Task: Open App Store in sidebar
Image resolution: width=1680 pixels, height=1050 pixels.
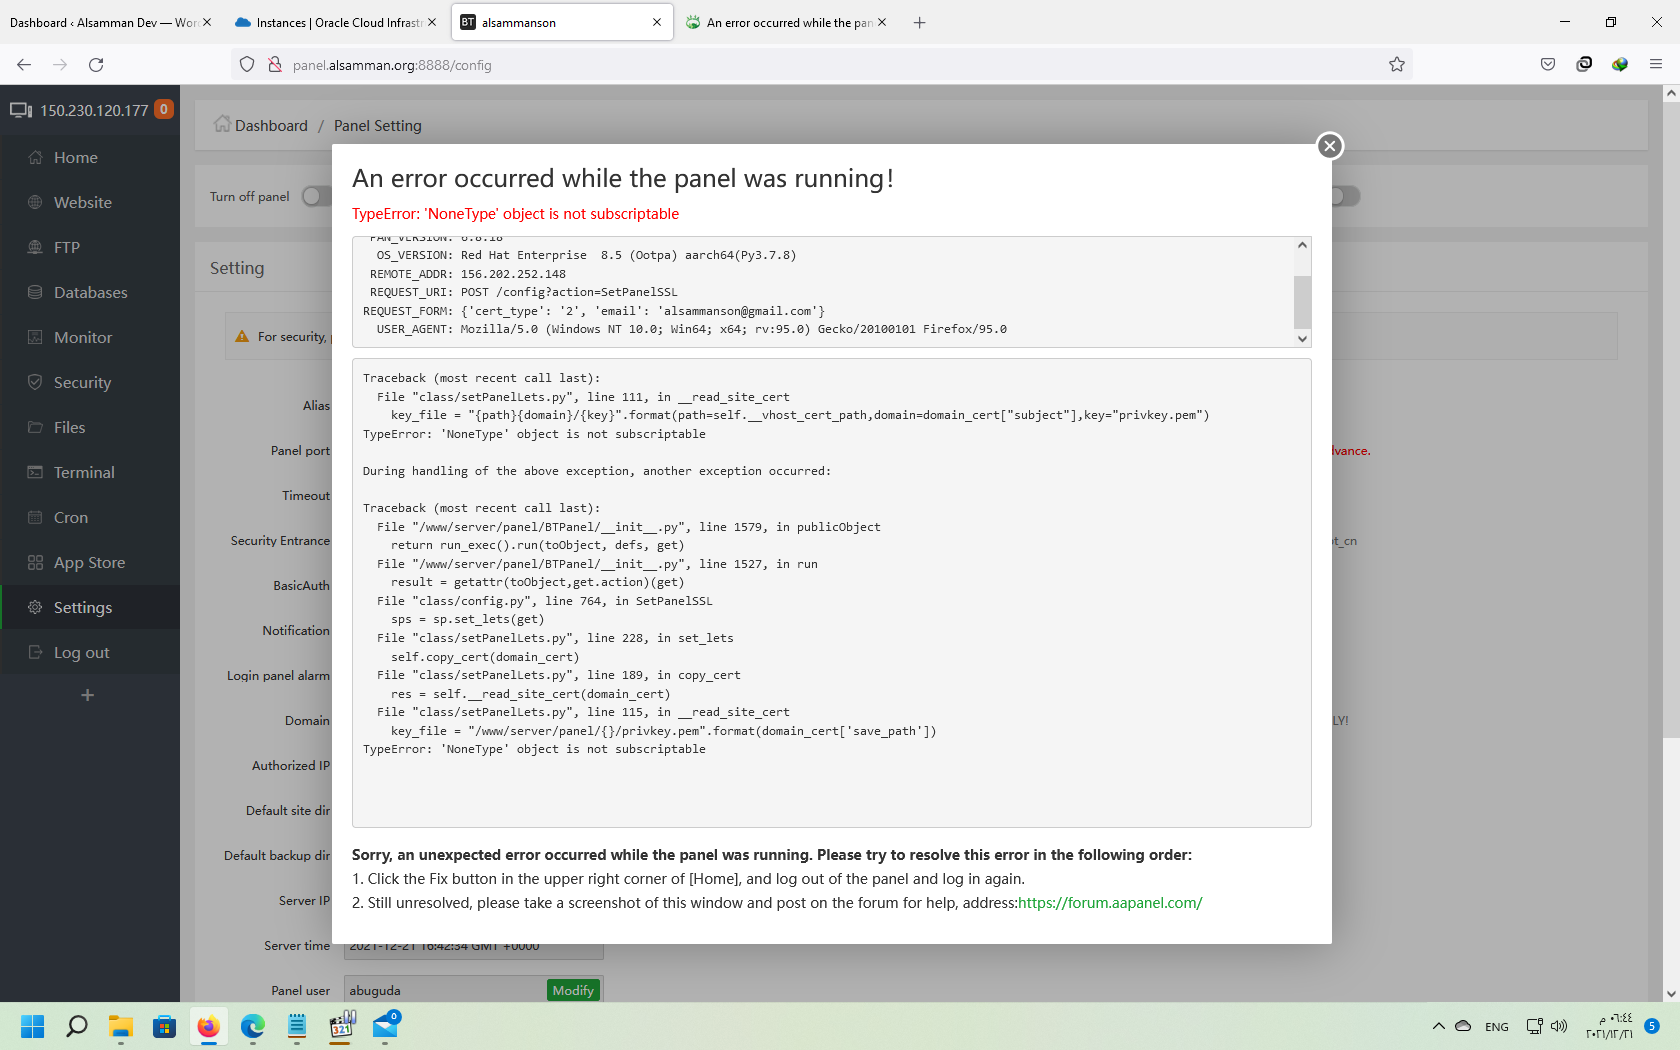Action: pyautogui.click(x=90, y=562)
